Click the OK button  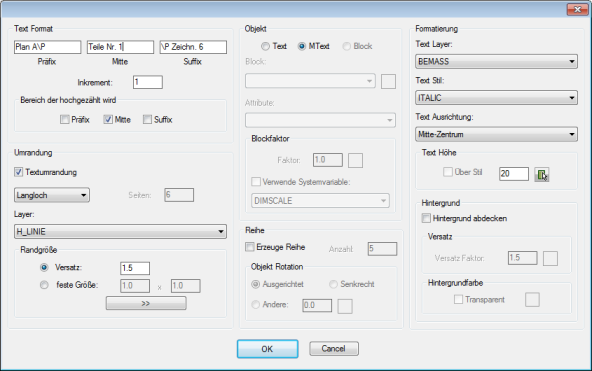tap(267, 349)
